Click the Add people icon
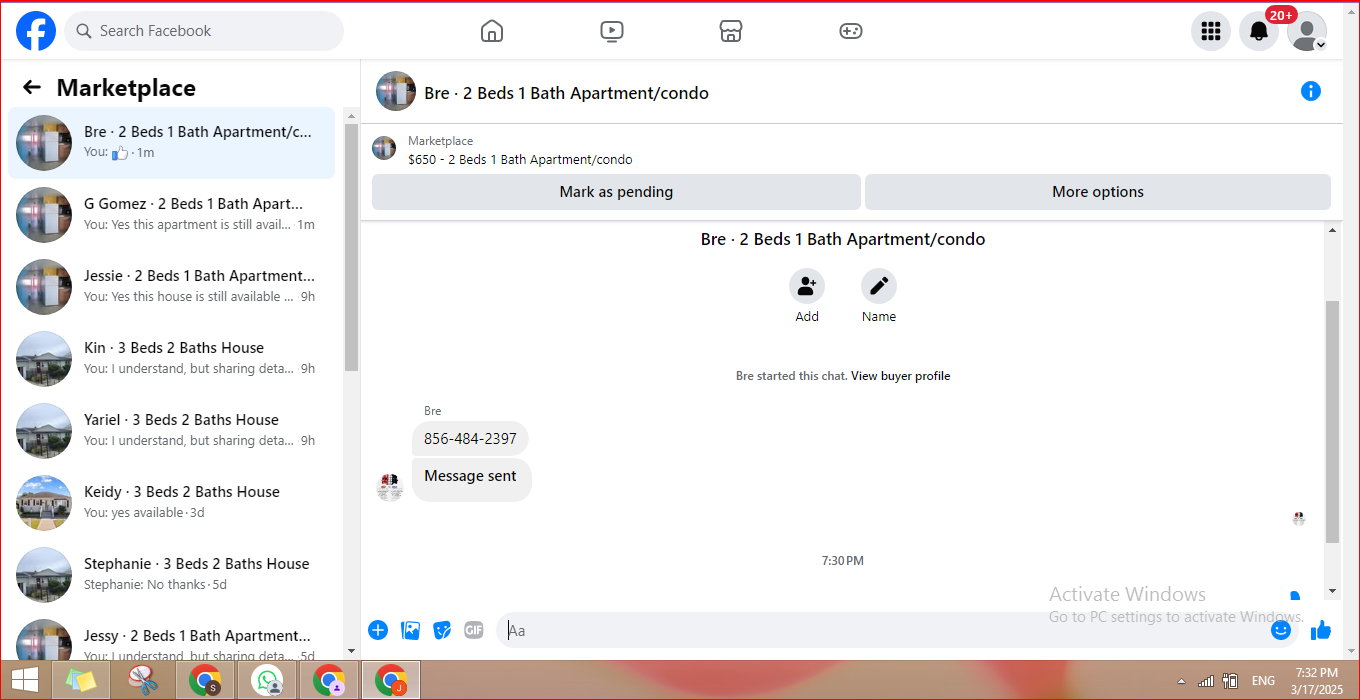The width and height of the screenshot is (1360, 700). [x=807, y=286]
